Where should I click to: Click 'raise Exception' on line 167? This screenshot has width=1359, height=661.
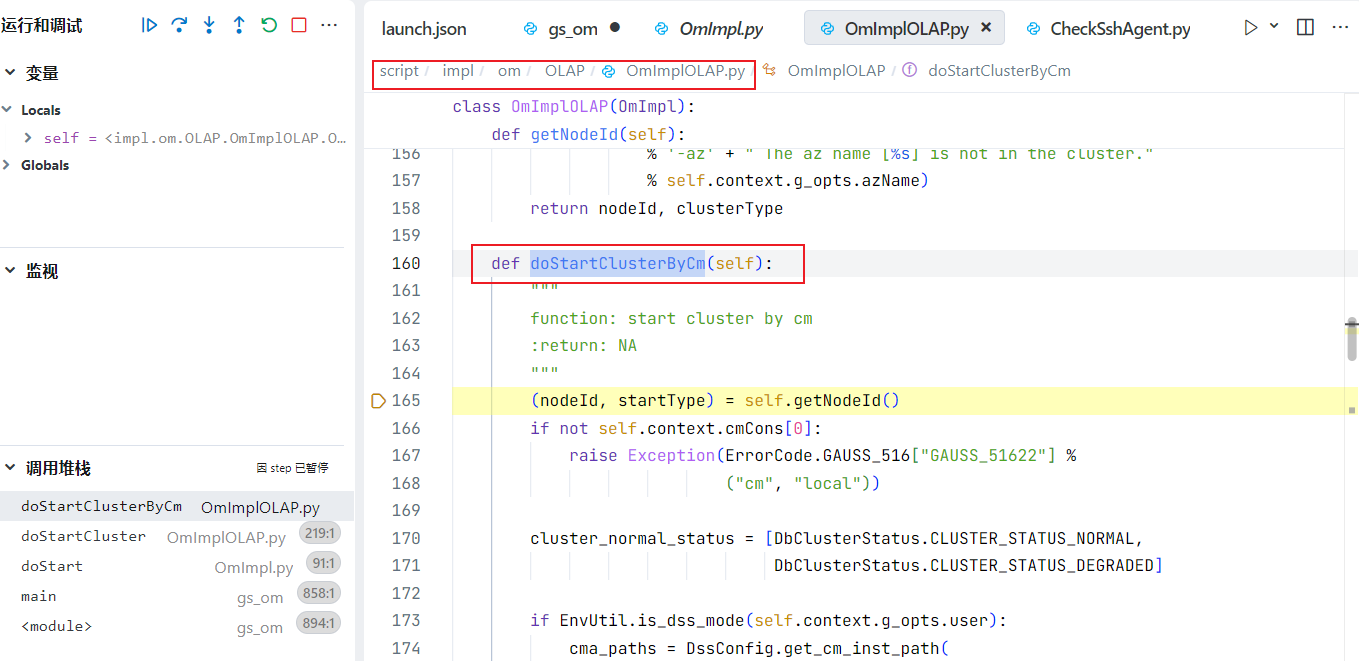(642, 456)
